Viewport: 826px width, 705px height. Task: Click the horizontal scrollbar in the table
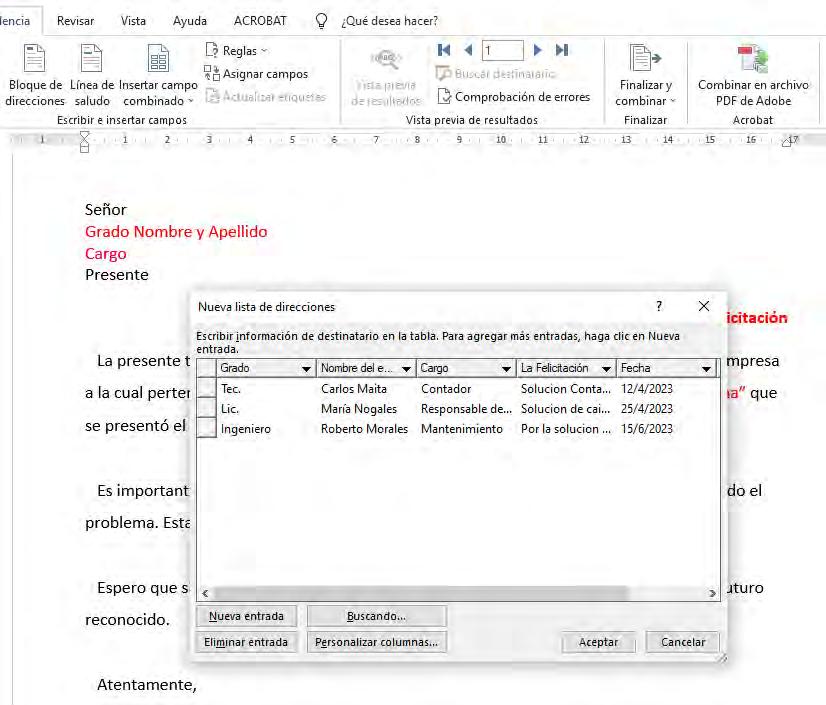click(420, 594)
